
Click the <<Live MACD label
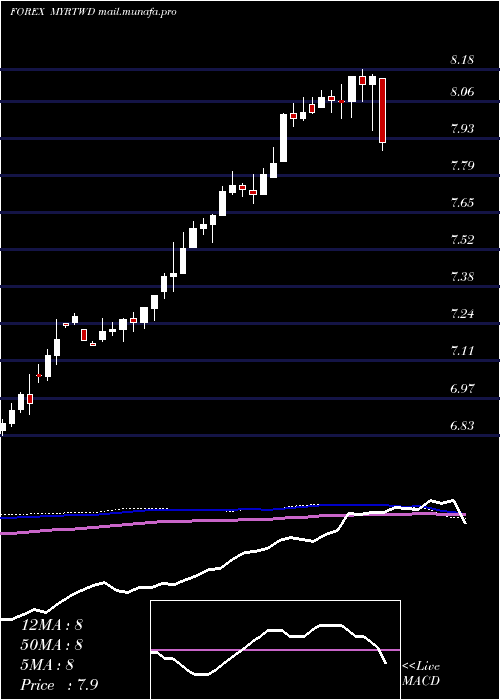[x=421, y=674]
